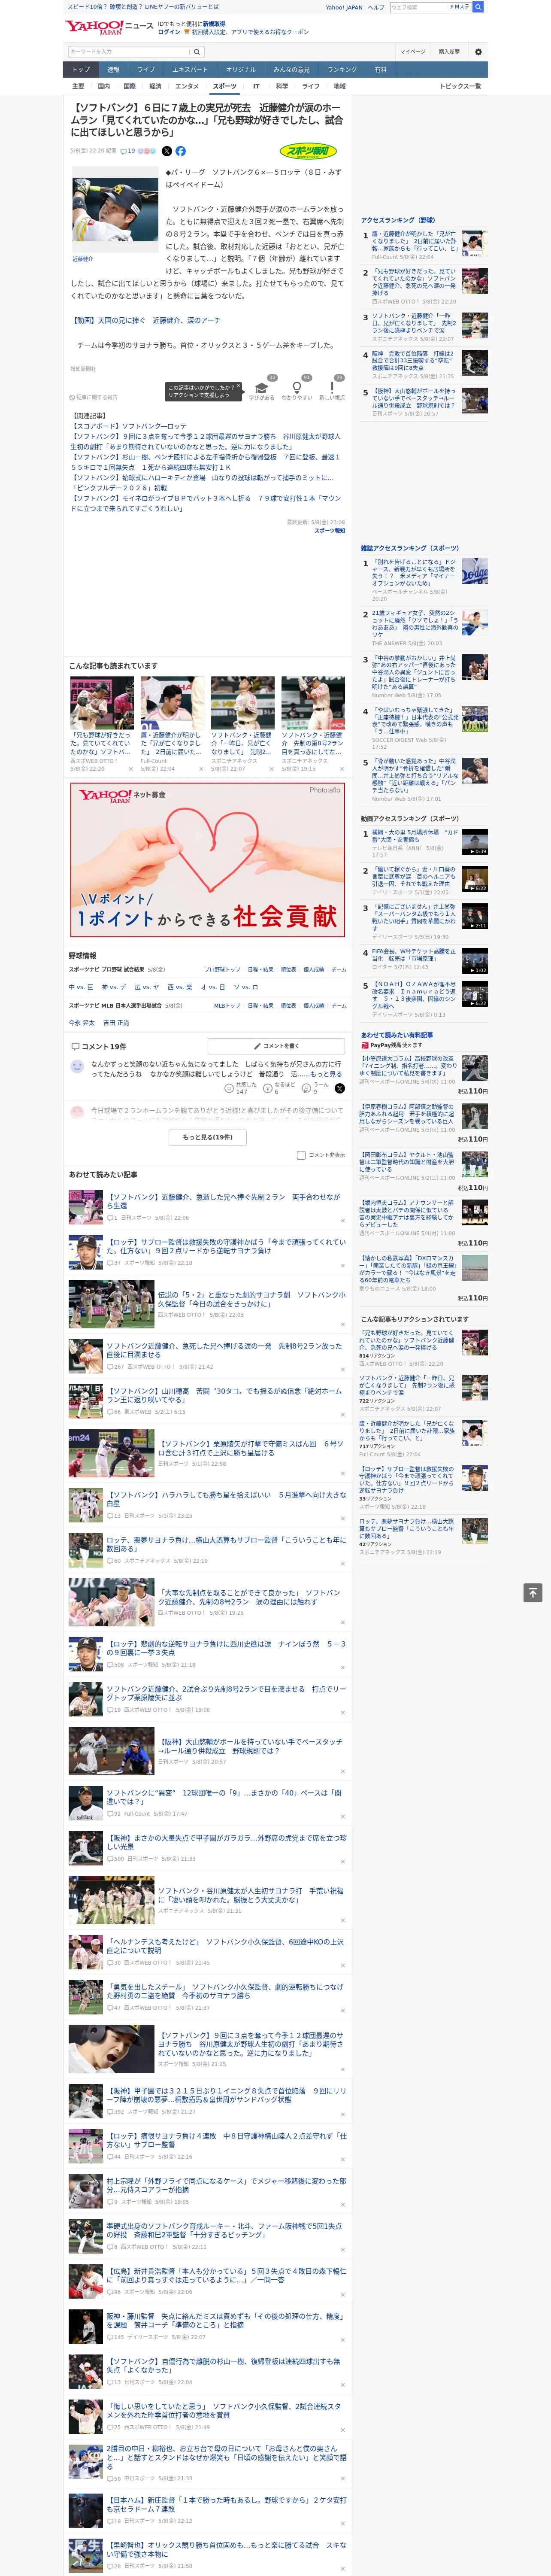Select the エンタメ category
Screen dimensions: 551x2576
pyautogui.click(x=187, y=86)
